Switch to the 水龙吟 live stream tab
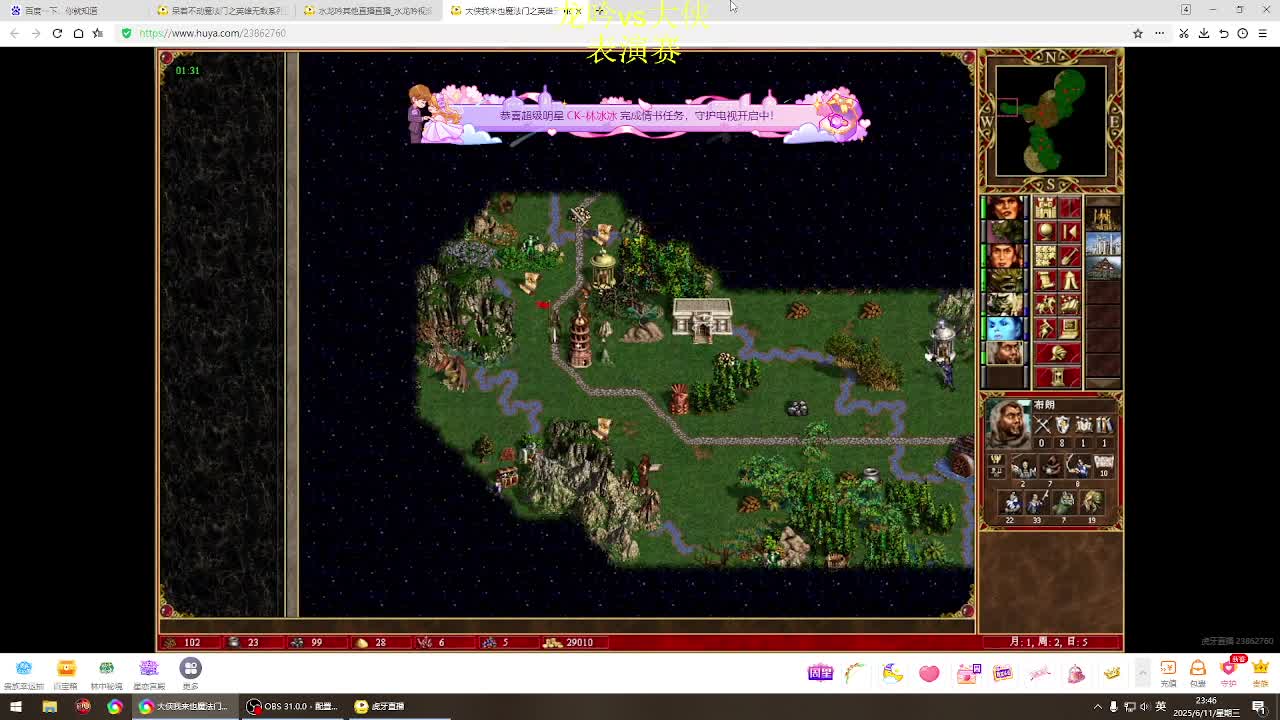Image resolution: width=1280 pixels, height=720 pixels. [370, 10]
